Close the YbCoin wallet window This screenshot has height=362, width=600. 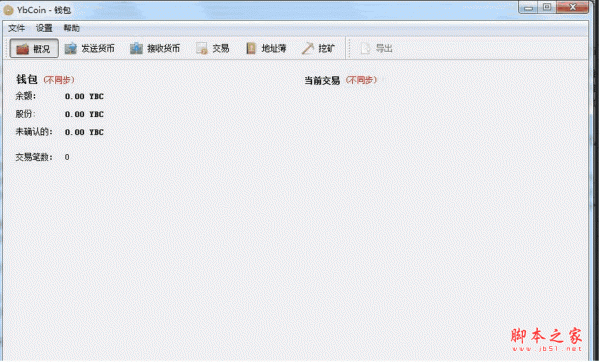pos(573,7)
